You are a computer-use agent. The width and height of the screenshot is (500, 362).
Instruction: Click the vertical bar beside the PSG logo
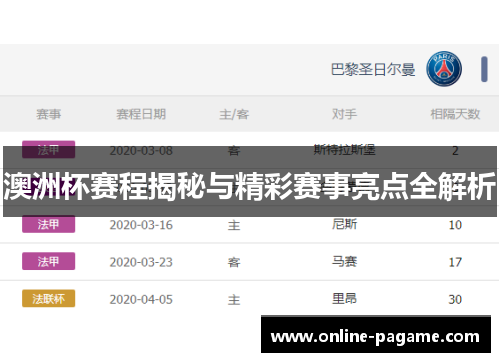tap(484, 69)
